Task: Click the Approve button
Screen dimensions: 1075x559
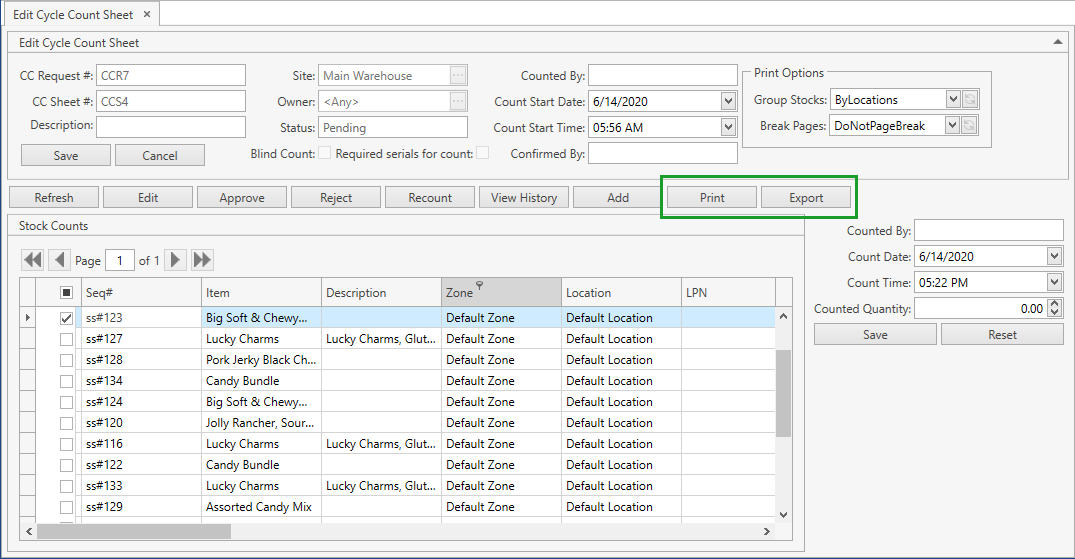Action: (x=242, y=197)
